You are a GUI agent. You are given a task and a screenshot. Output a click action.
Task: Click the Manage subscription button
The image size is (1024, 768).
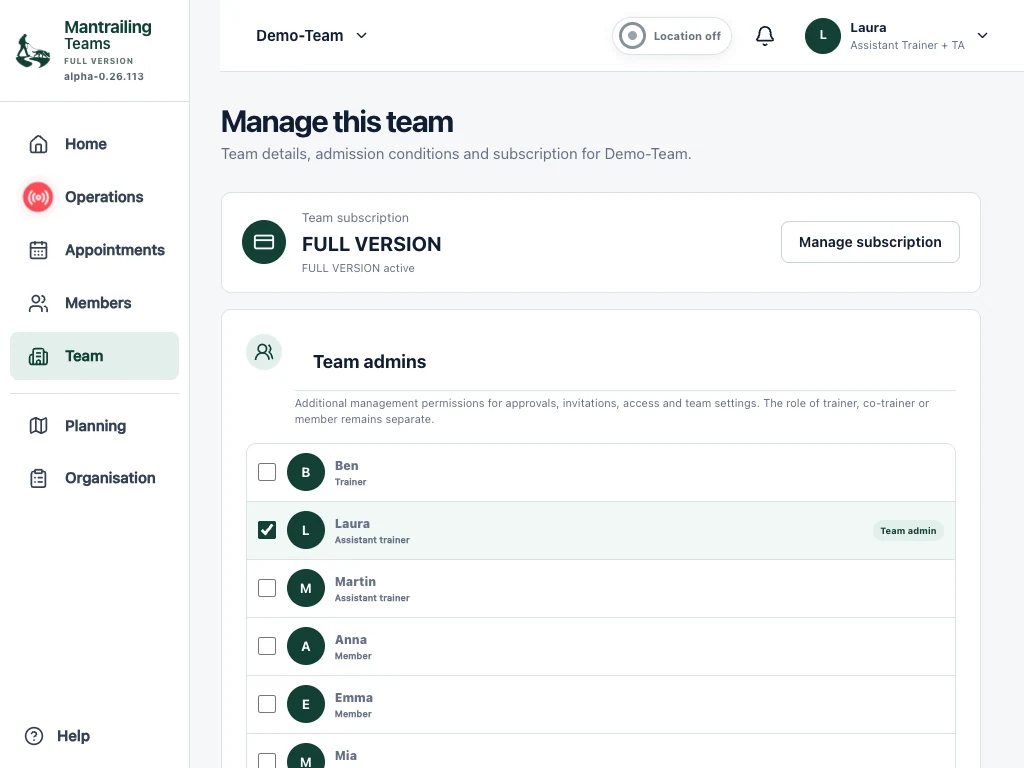pyautogui.click(x=870, y=242)
